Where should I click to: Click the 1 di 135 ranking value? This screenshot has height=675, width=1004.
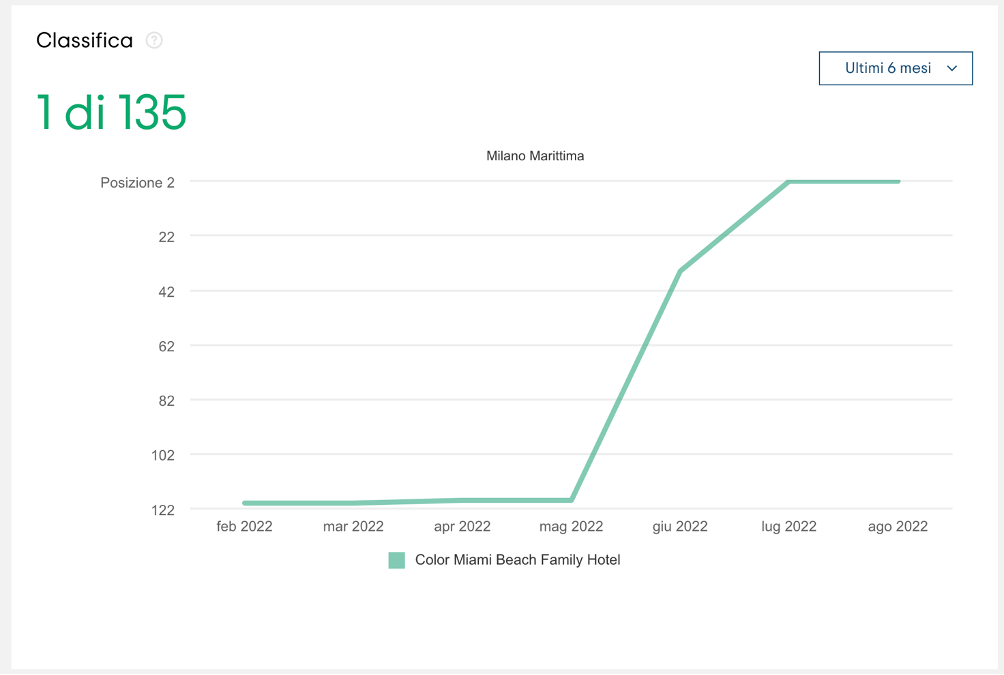(x=111, y=112)
